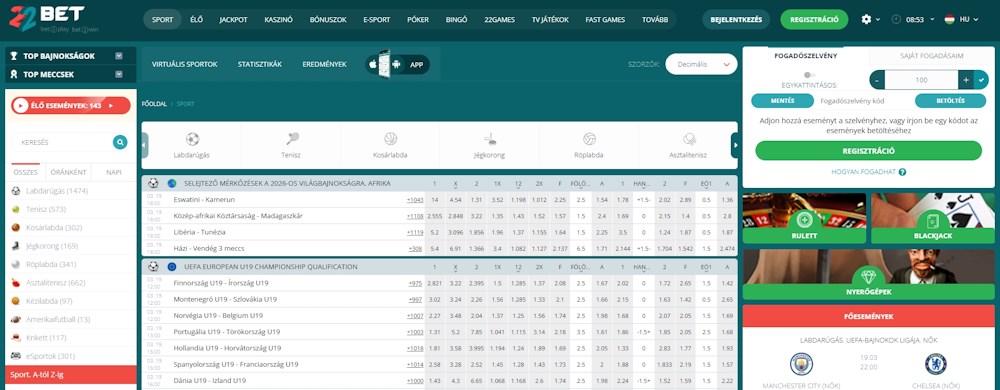Expand +975 markets for Finnország U19 match
1000x390 pixels.
click(x=415, y=284)
